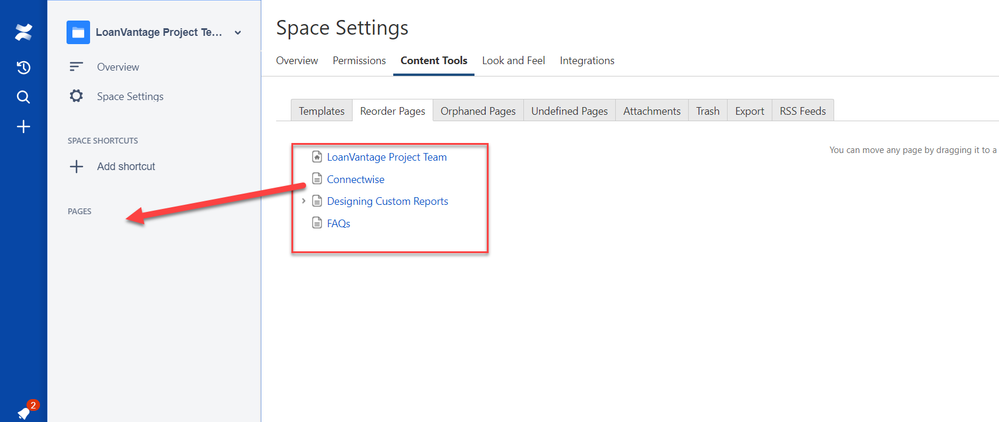The width and height of the screenshot is (999, 422).
Task: Select the Reorder Pages sub-tab
Action: [x=392, y=111]
